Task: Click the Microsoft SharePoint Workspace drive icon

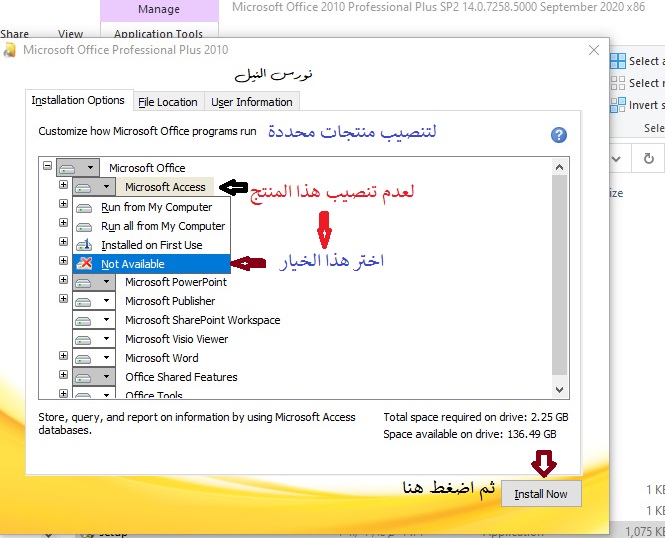Action: pos(86,320)
